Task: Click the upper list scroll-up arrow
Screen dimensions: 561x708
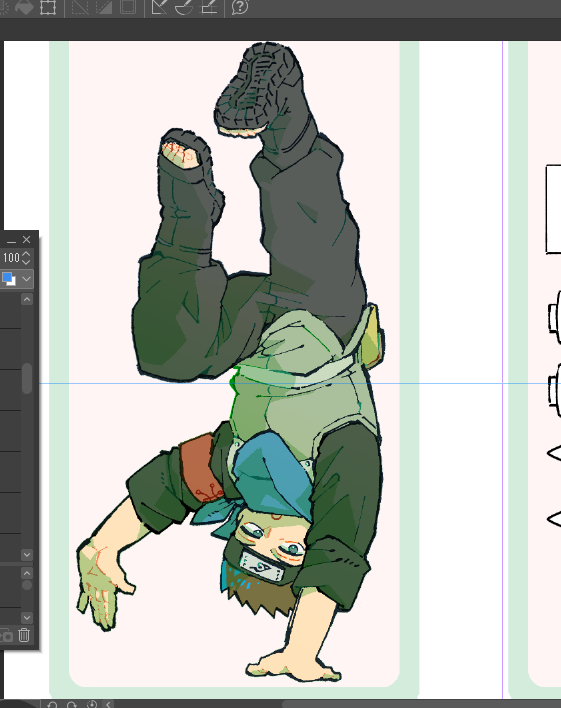Action: [27, 299]
